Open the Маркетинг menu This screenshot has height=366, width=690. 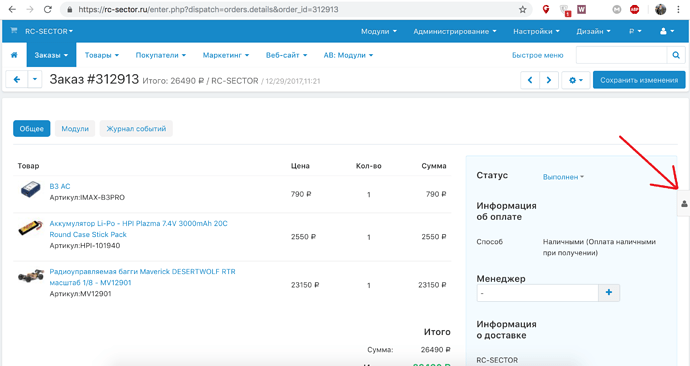[226, 55]
